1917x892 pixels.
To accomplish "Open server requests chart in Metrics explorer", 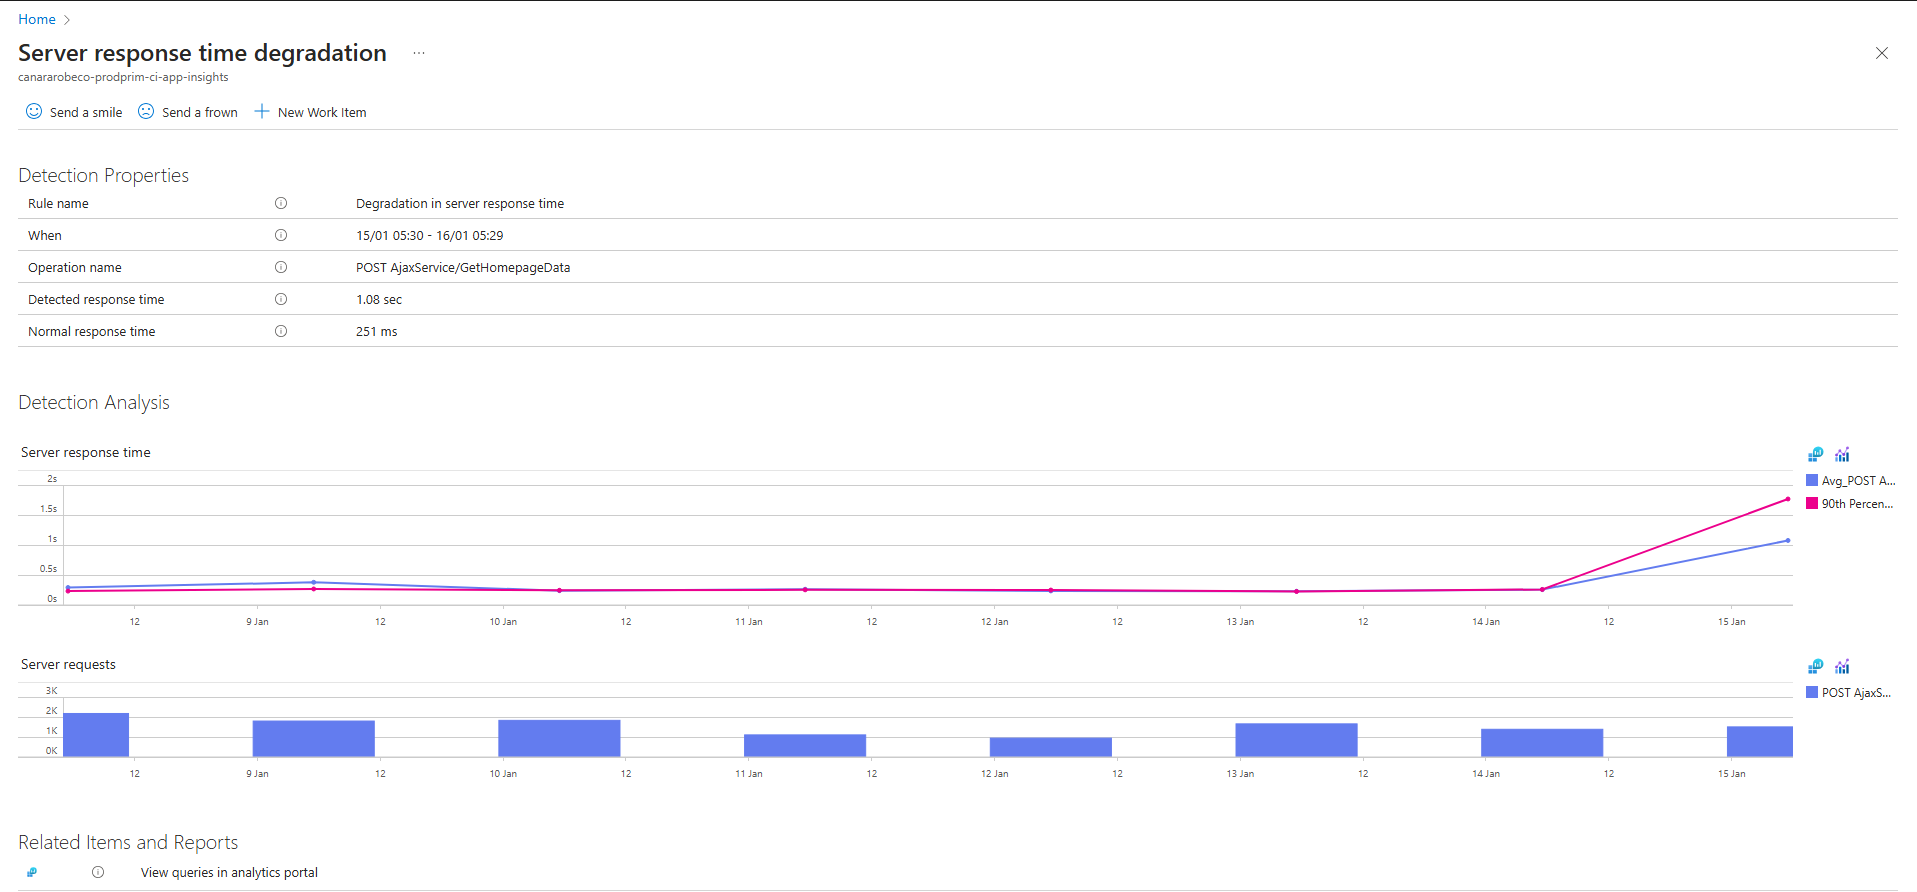I will 1842,666.
